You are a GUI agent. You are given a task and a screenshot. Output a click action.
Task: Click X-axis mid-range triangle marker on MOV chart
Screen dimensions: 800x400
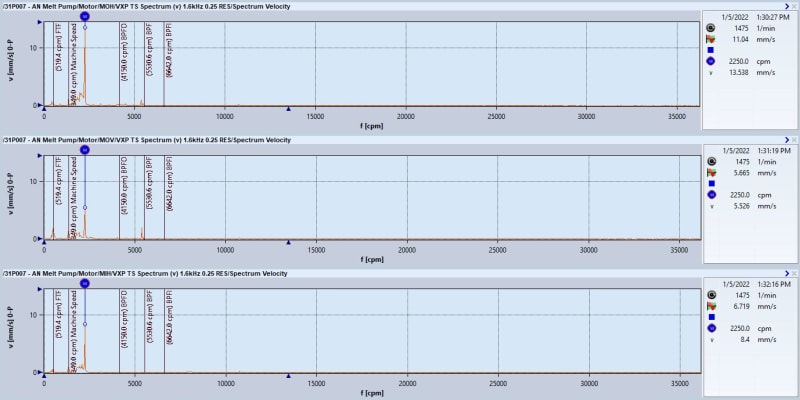[x=288, y=242]
